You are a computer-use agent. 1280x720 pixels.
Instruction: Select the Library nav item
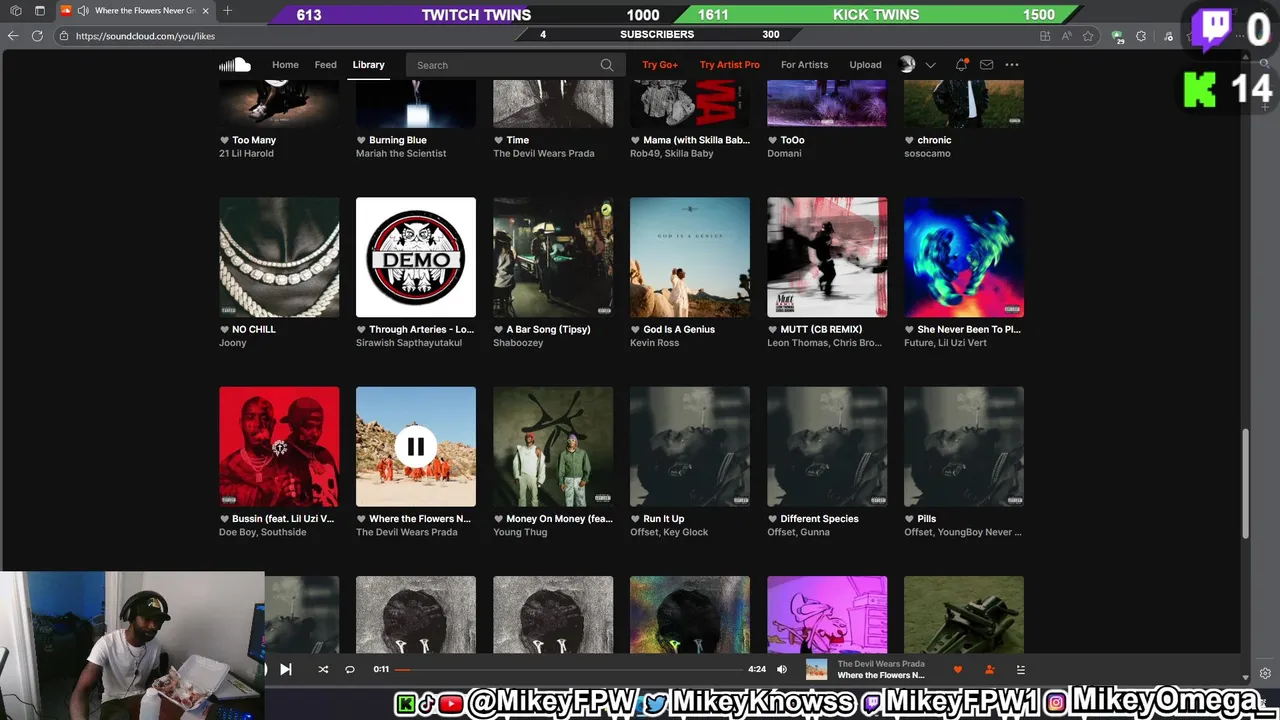(x=368, y=65)
